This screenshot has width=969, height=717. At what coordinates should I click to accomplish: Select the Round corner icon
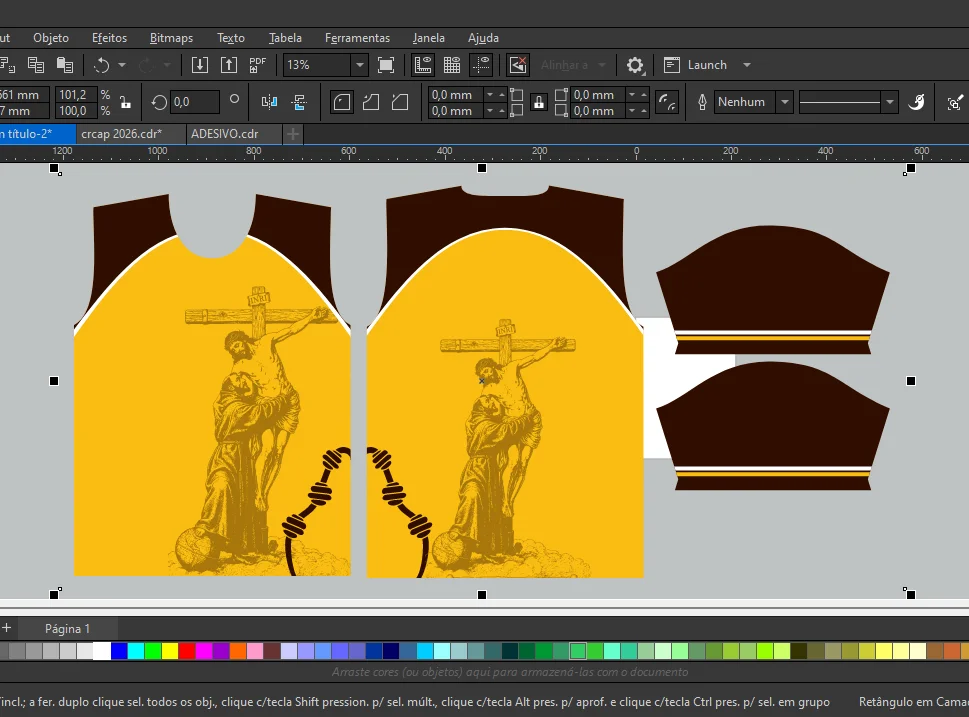(342, 102)
